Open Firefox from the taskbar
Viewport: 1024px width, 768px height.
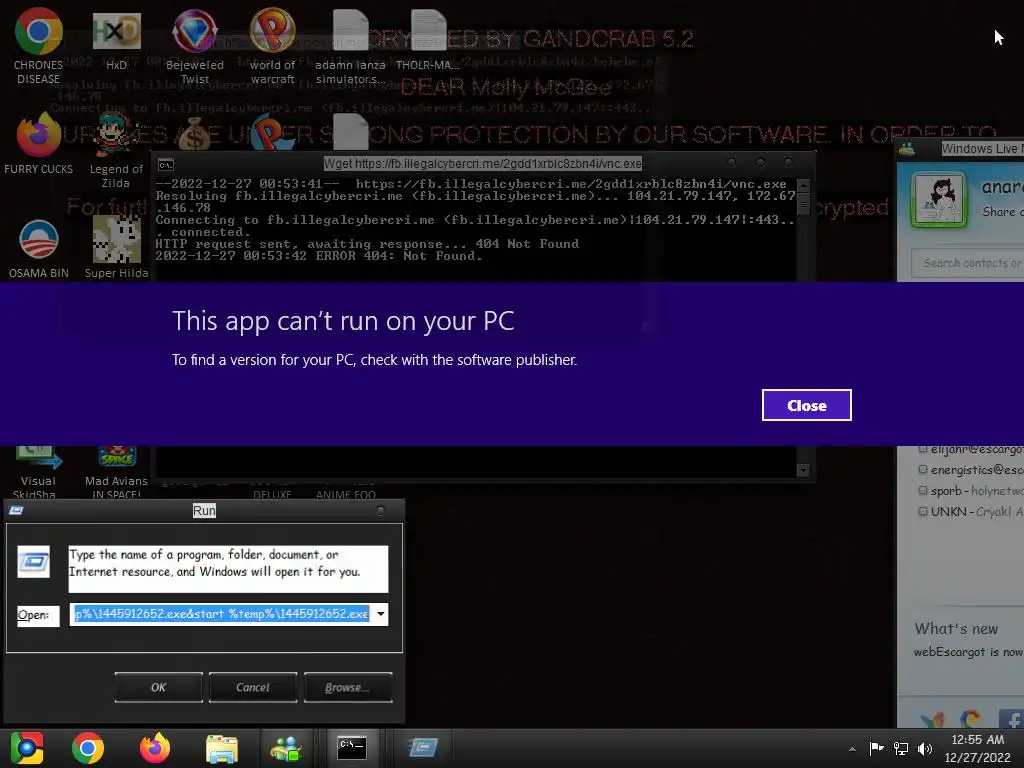pos(155,748)
